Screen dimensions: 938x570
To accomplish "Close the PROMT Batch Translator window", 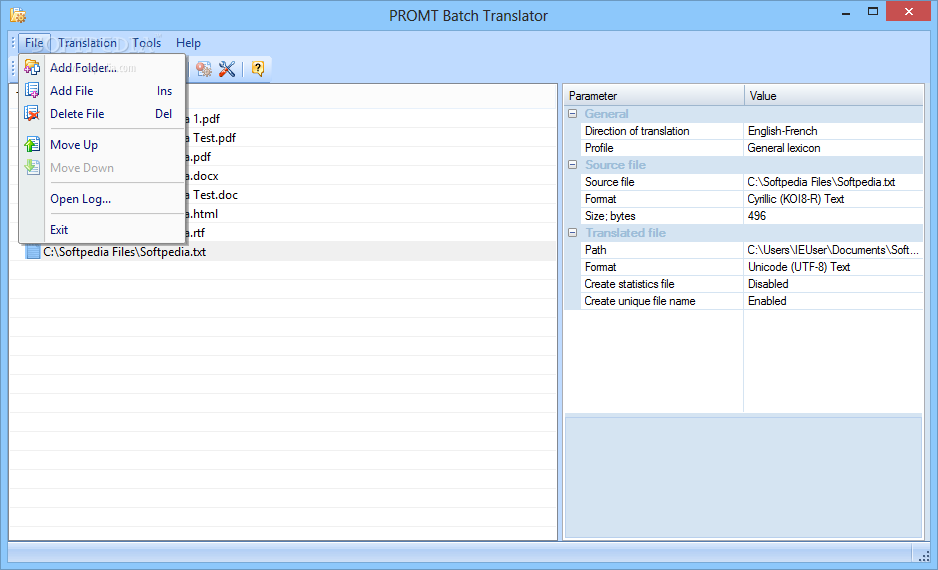I will (x=909, y=12).
